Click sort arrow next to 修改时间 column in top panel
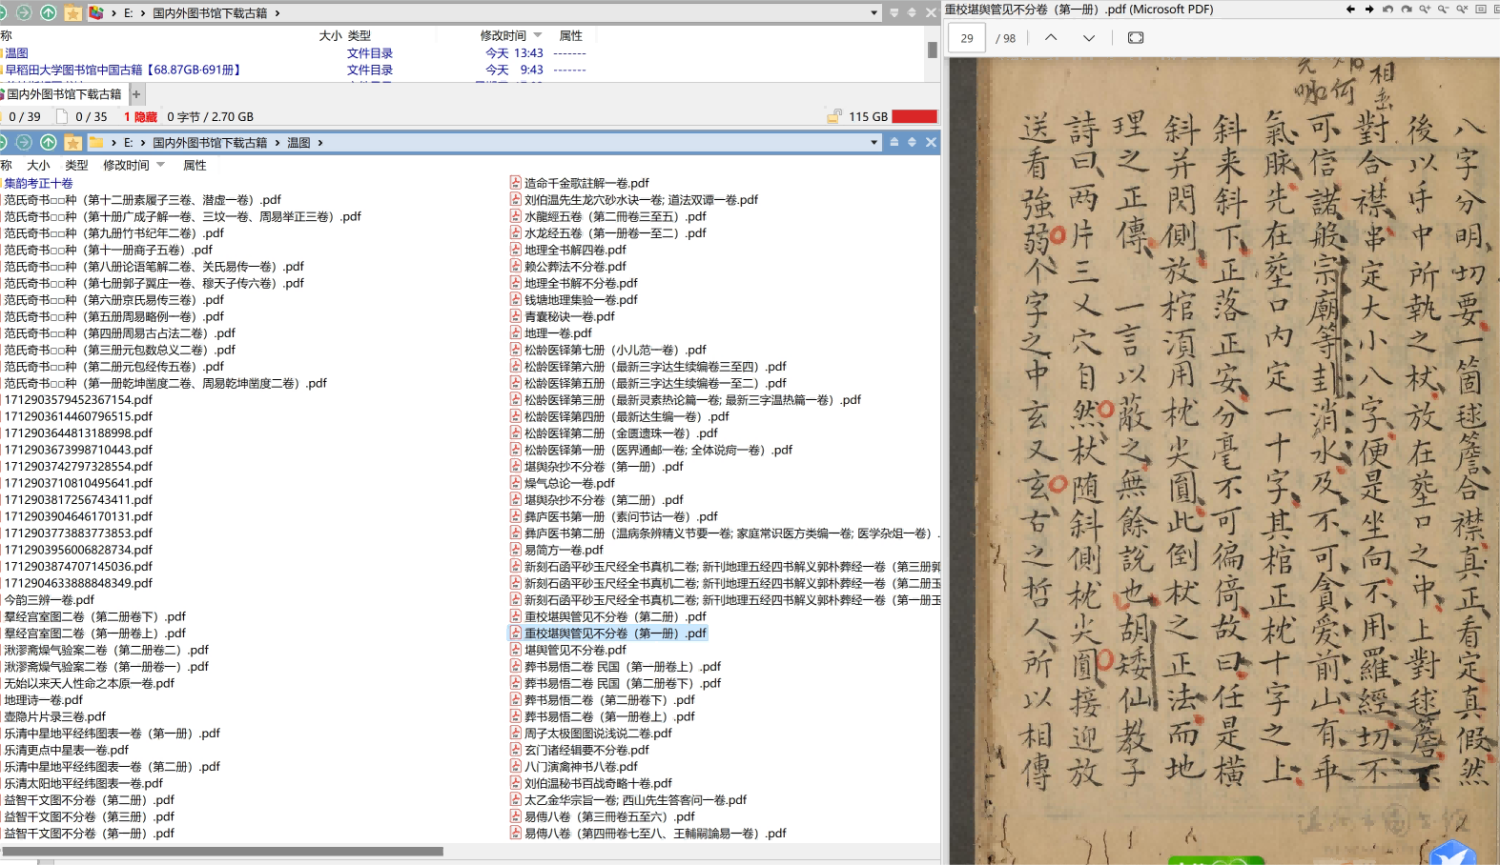Image resolution: width=1500 pixels, height=865 pixels. coord(538,36)
